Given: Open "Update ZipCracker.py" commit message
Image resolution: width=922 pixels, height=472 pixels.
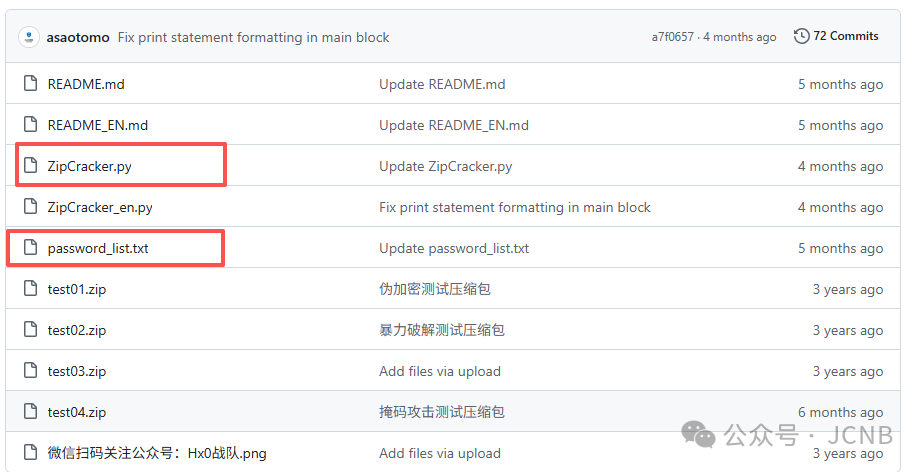Looking at the screenshot, I should click(445, 166).
